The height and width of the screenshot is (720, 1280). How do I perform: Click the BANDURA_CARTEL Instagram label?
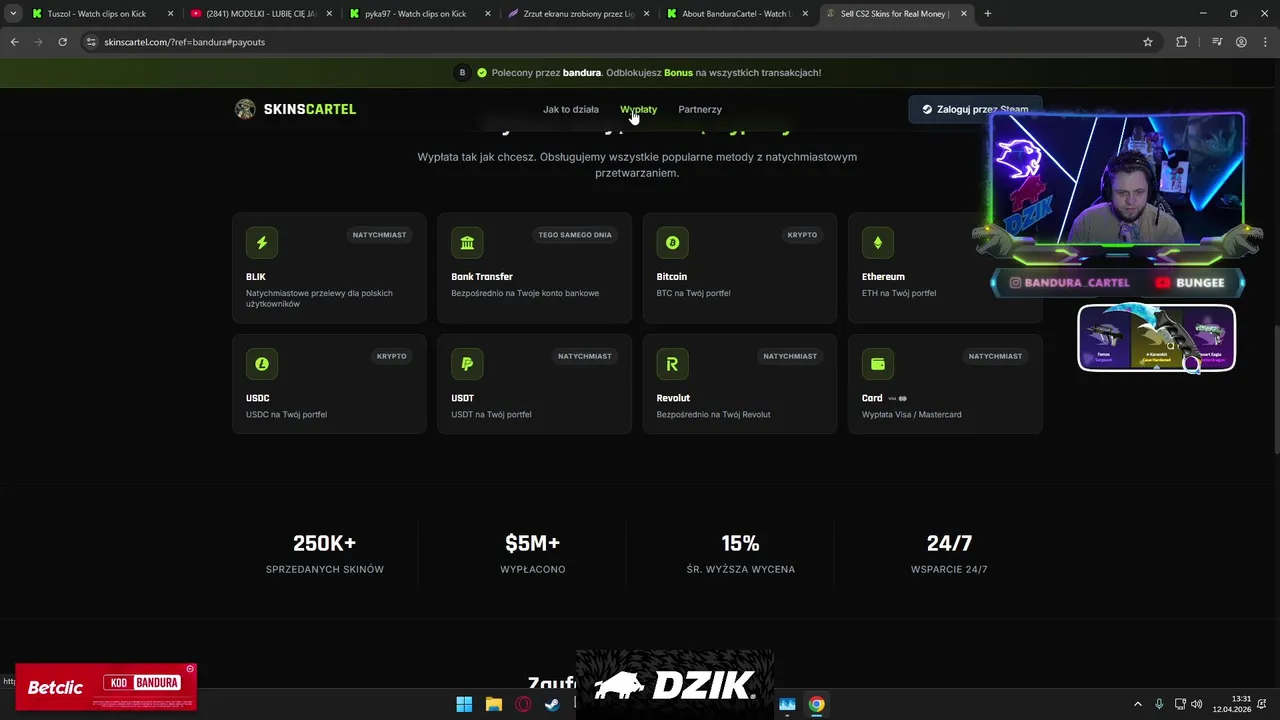point(1069,283)
